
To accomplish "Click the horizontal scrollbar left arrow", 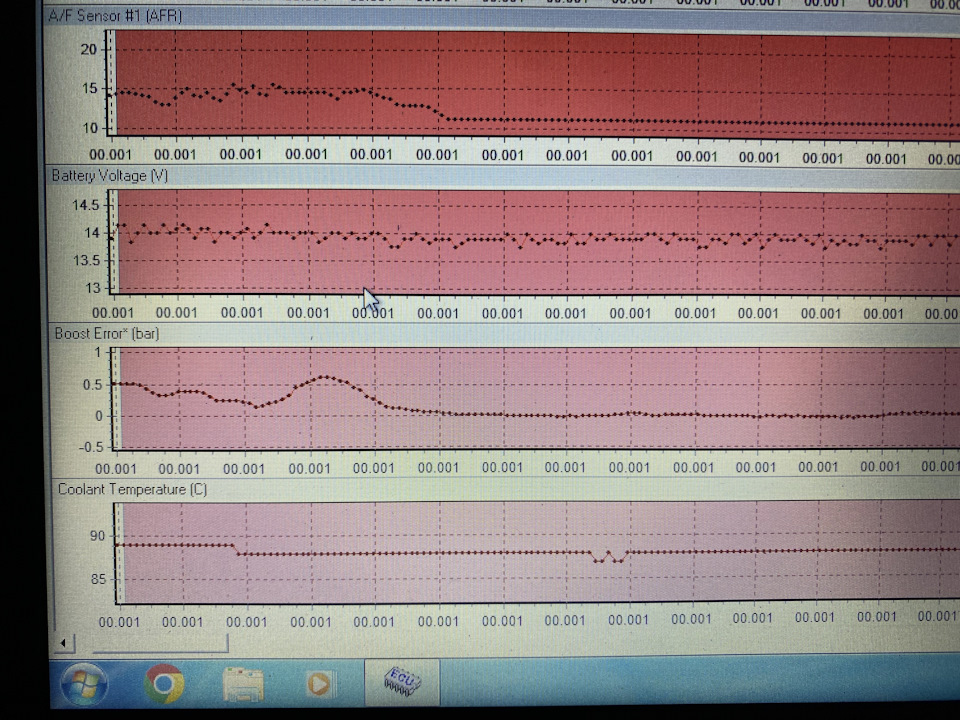I will [63, 643].
